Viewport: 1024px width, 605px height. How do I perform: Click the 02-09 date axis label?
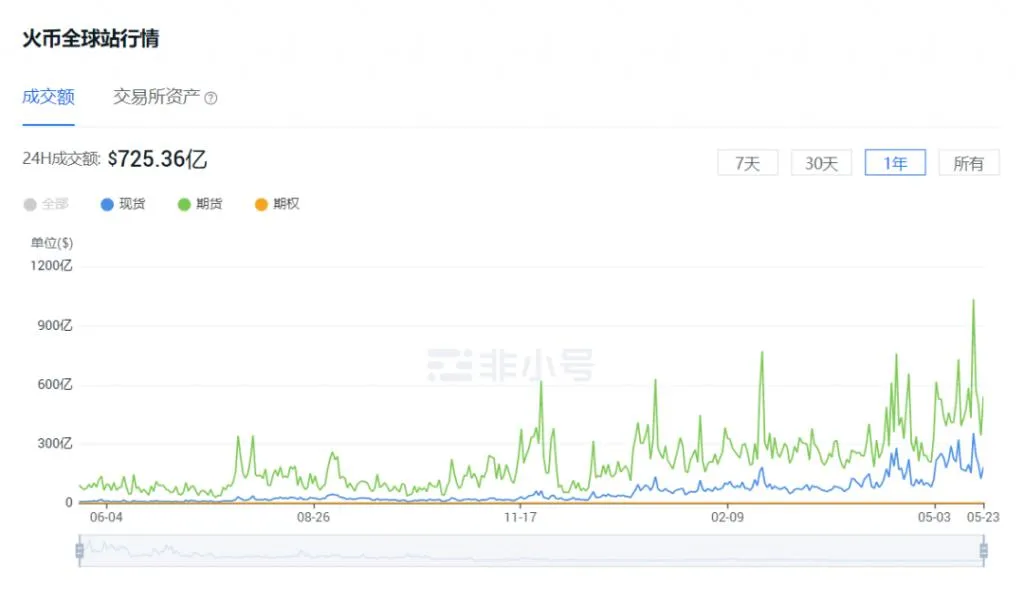728,517
